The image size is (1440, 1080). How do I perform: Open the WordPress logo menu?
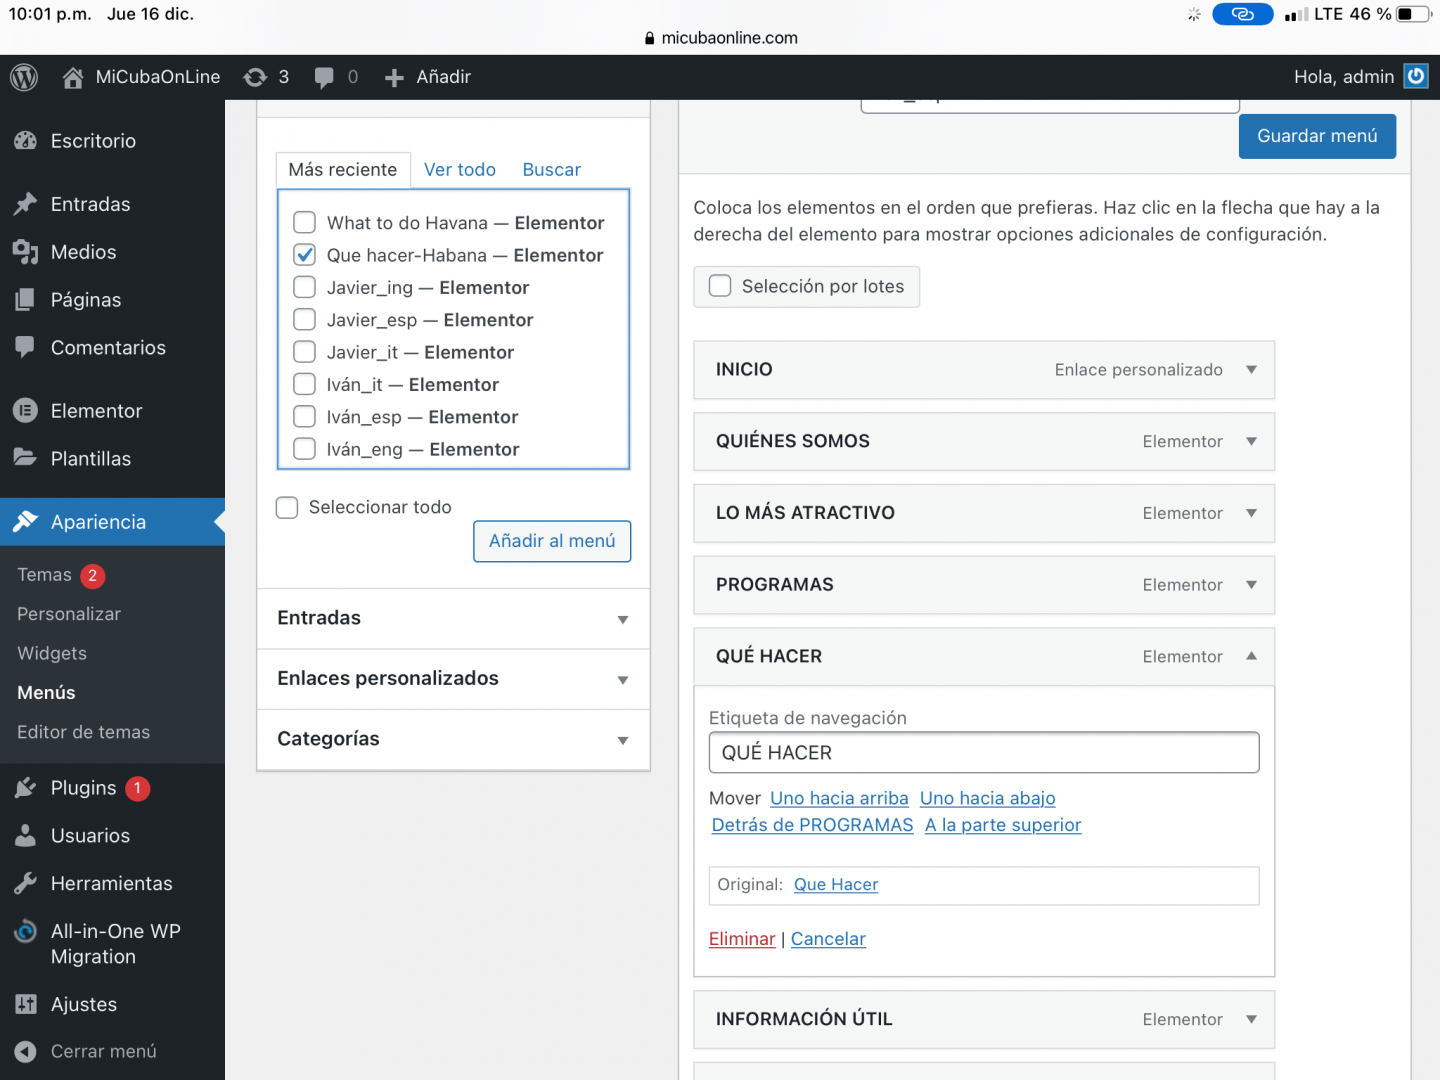tap(24, 77)
